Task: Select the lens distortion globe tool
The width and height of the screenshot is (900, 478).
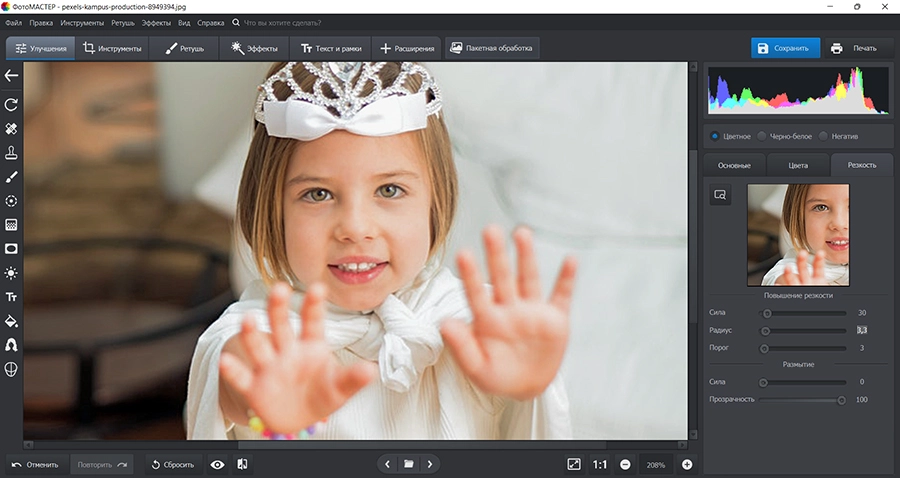Action: (11, 369)
